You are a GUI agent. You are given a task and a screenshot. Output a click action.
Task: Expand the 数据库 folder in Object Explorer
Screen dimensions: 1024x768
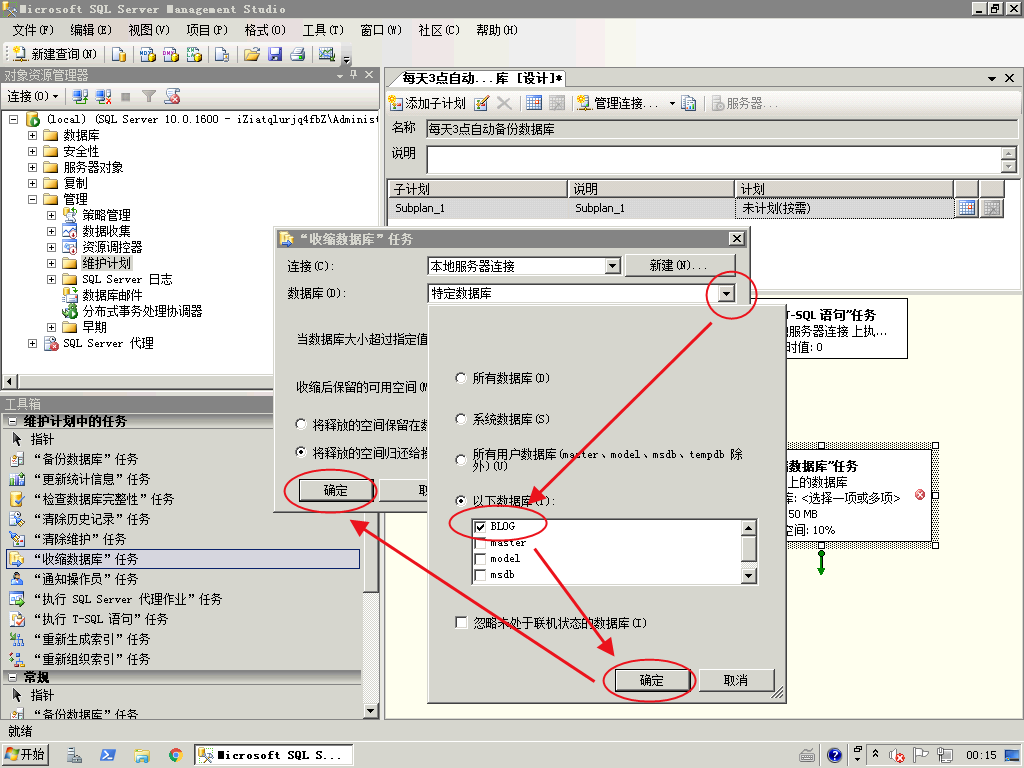pyautogui.click(x=33, y=135)
